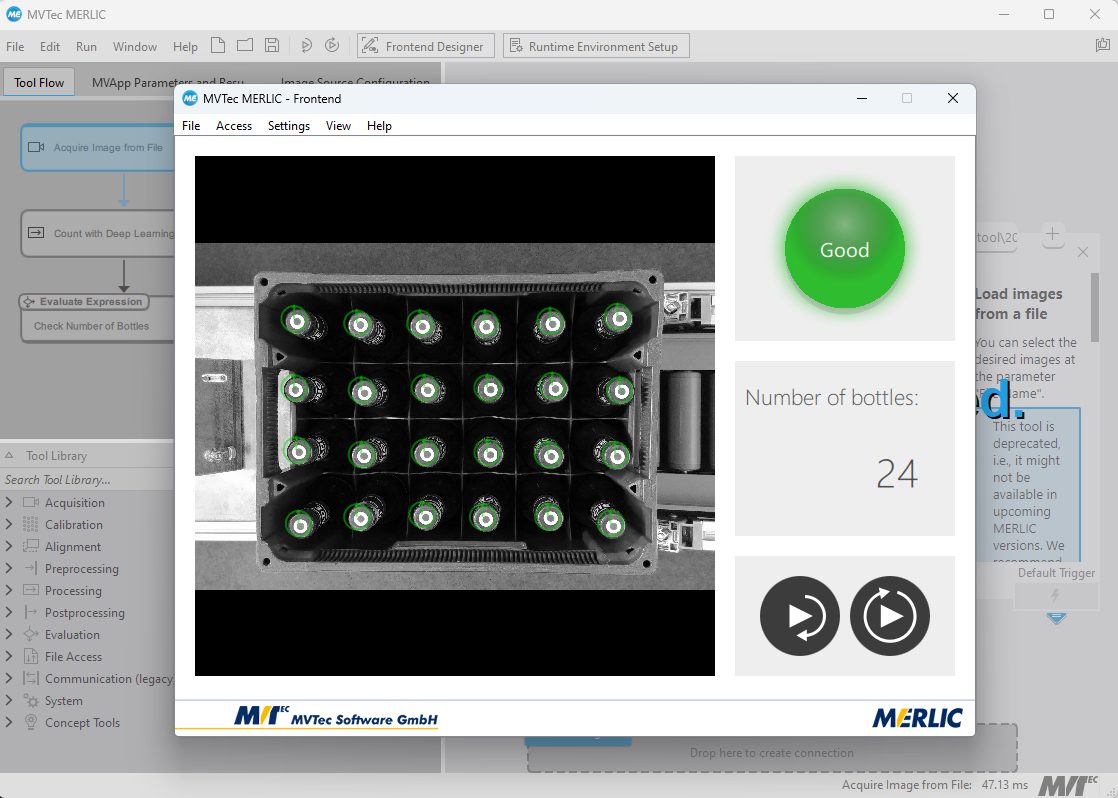The height and width of the screenshot is (798, 1118).
Task: Execute the tool flow once via toolbar icon
Action: 305,45
